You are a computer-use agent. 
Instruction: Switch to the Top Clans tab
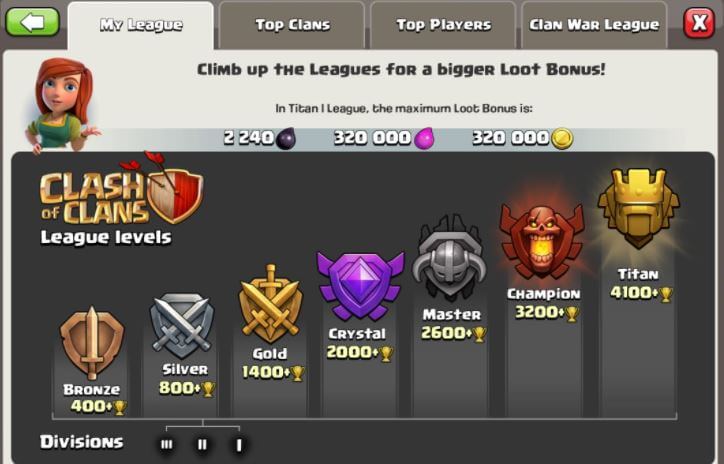pos(292,25)
